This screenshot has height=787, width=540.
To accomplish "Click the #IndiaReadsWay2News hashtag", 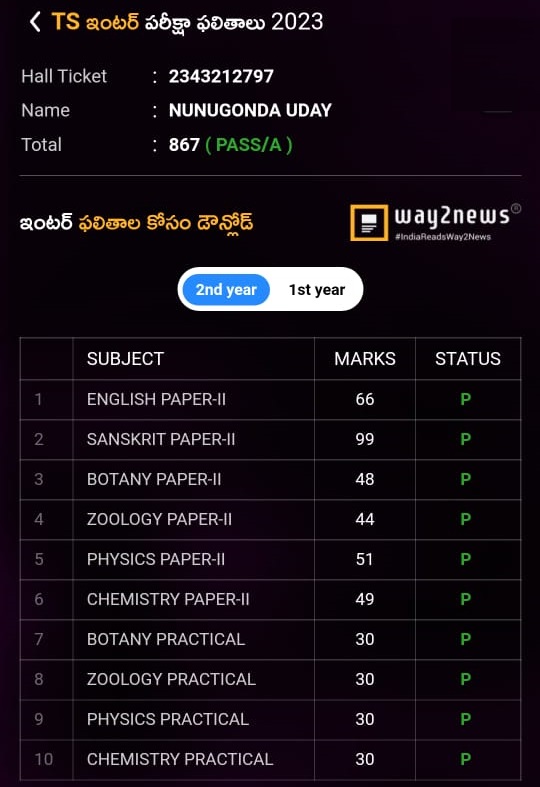I will pyautogui.click(x=443, y=237).
